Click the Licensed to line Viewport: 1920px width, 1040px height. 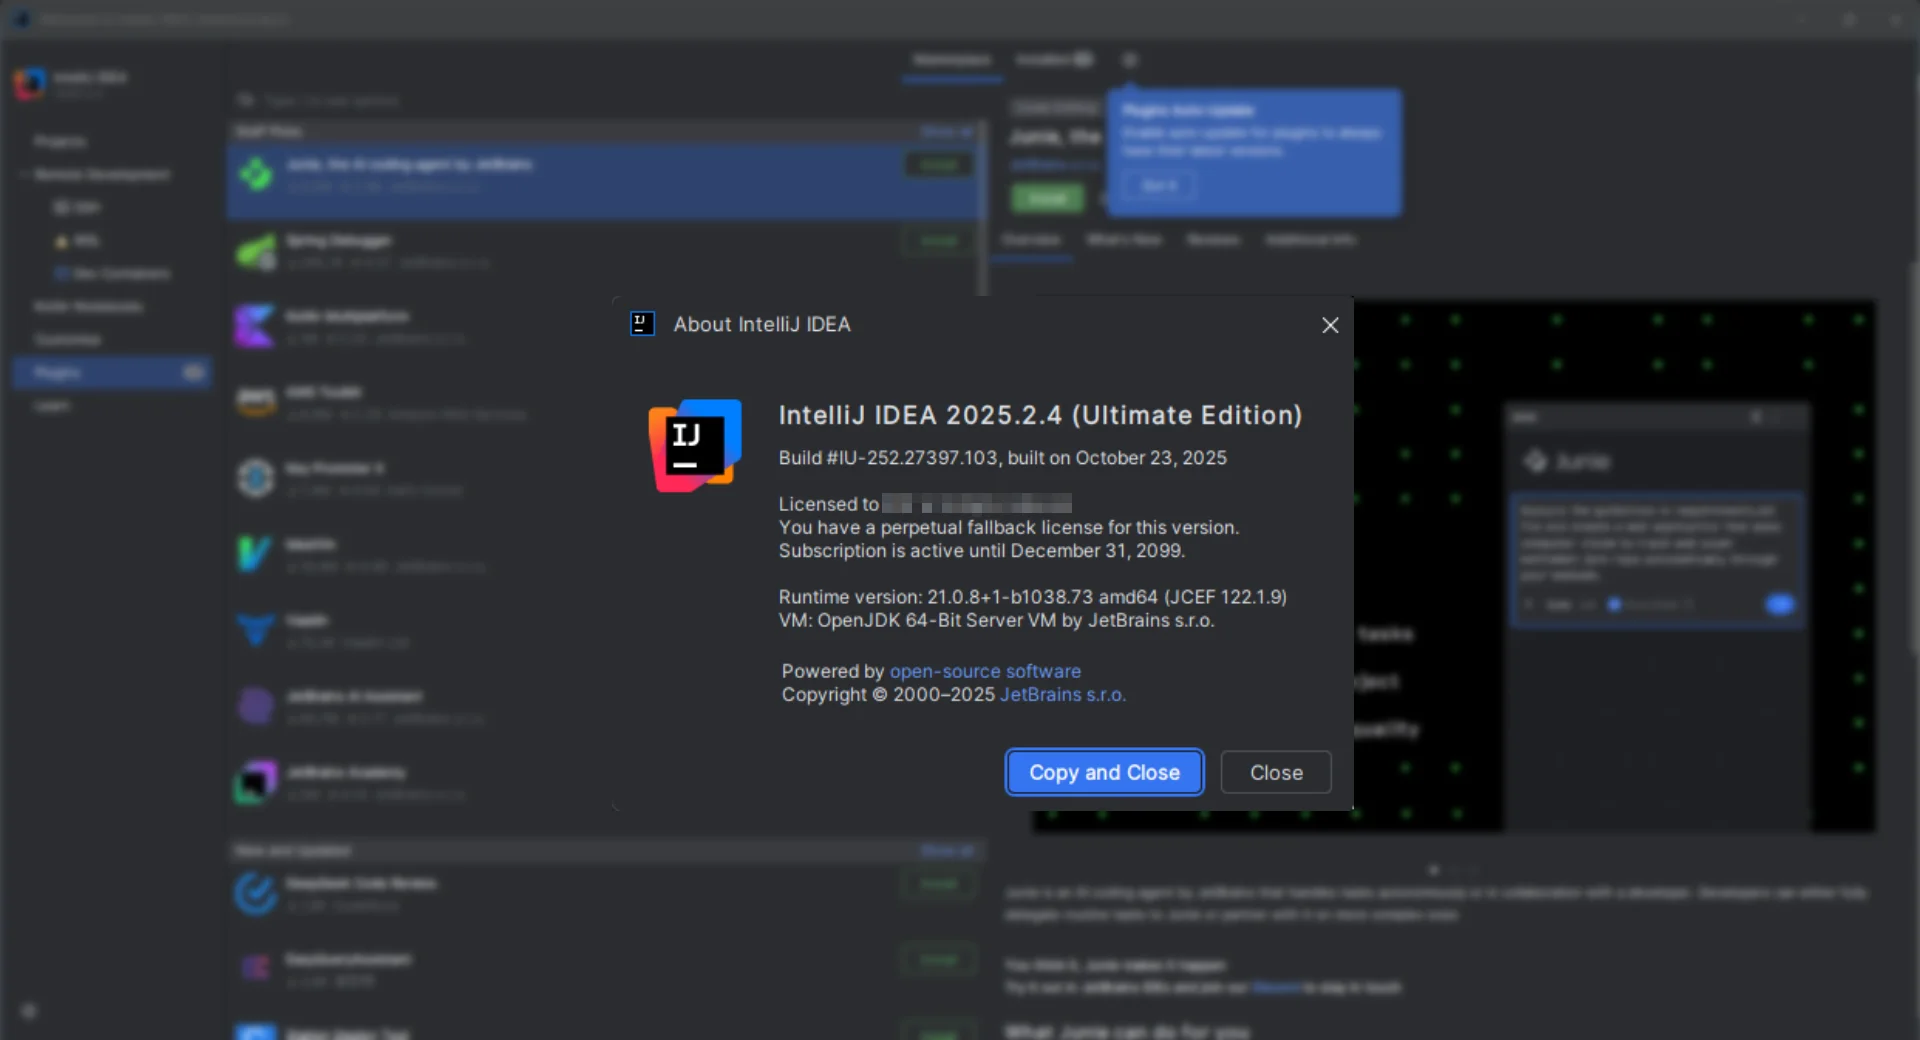click(x=925, y=504)
